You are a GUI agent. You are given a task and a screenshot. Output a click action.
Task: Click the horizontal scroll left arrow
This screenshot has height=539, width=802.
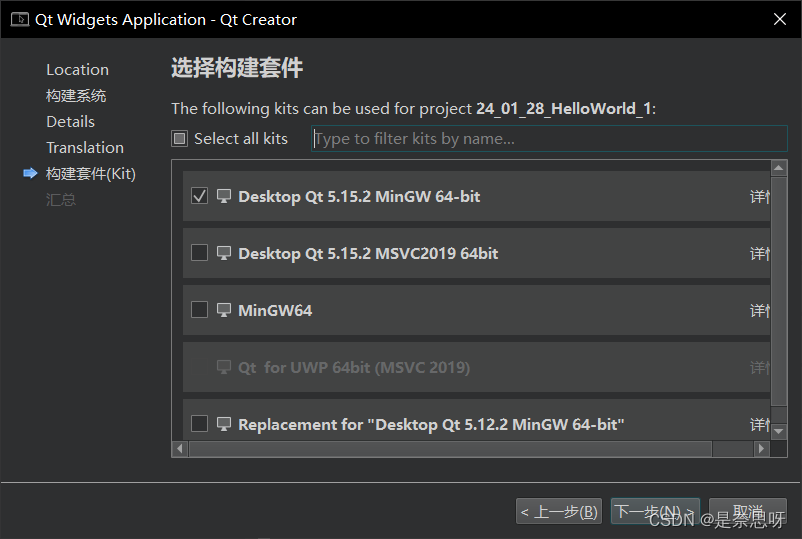(x=180, y=448)
